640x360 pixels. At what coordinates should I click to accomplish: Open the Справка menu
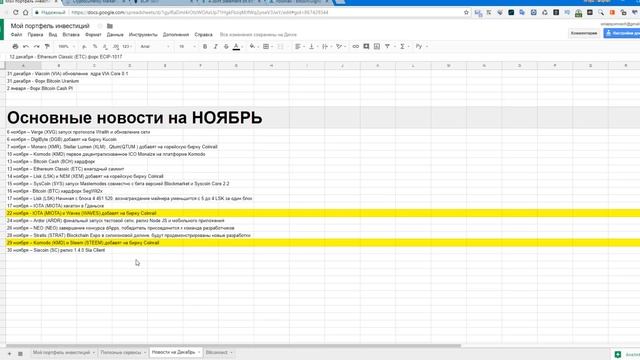click(x=203, y=35)
